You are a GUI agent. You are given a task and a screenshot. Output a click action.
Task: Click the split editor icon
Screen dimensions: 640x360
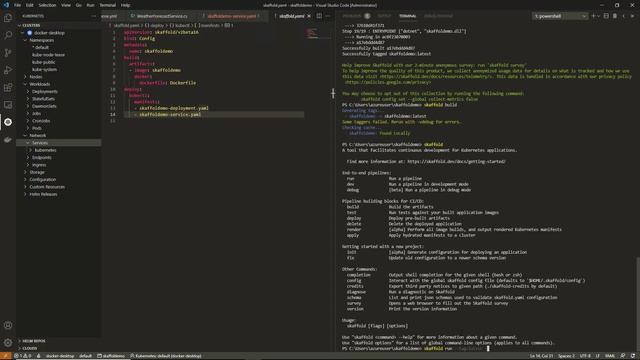pyautogui.click(x=319, y=16)
